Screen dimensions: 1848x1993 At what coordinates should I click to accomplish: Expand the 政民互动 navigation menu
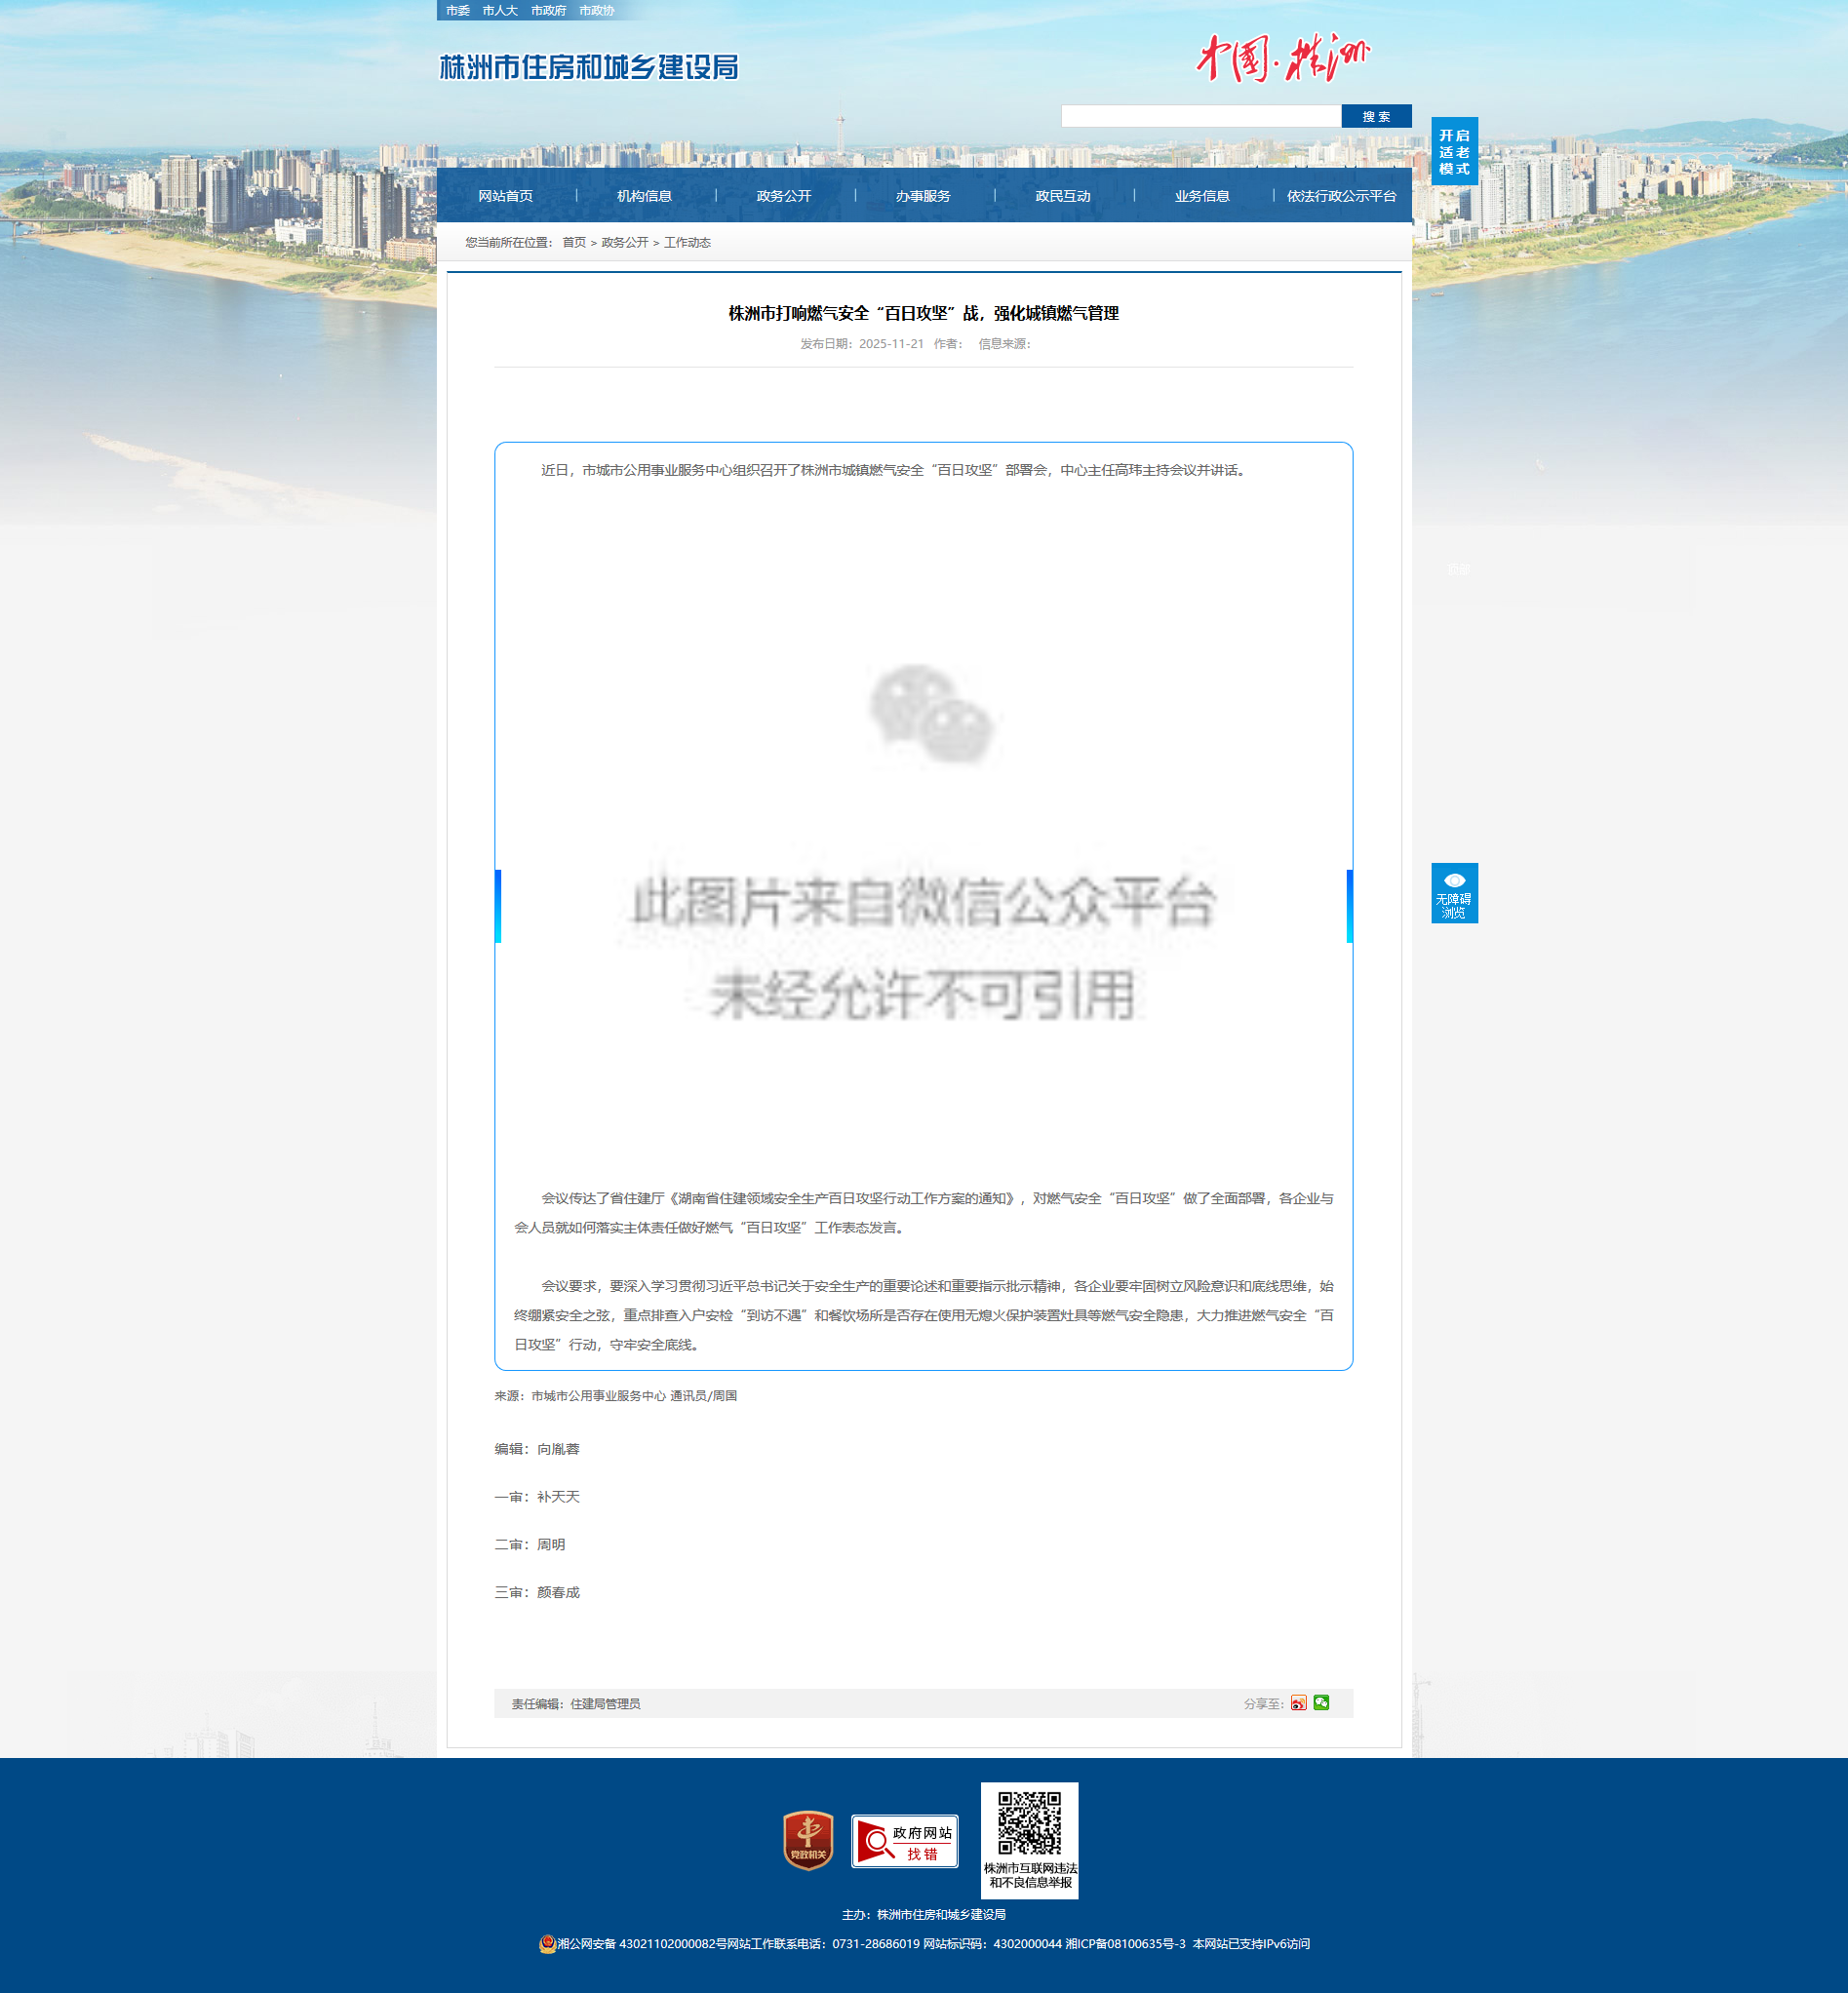[1062, 196]
